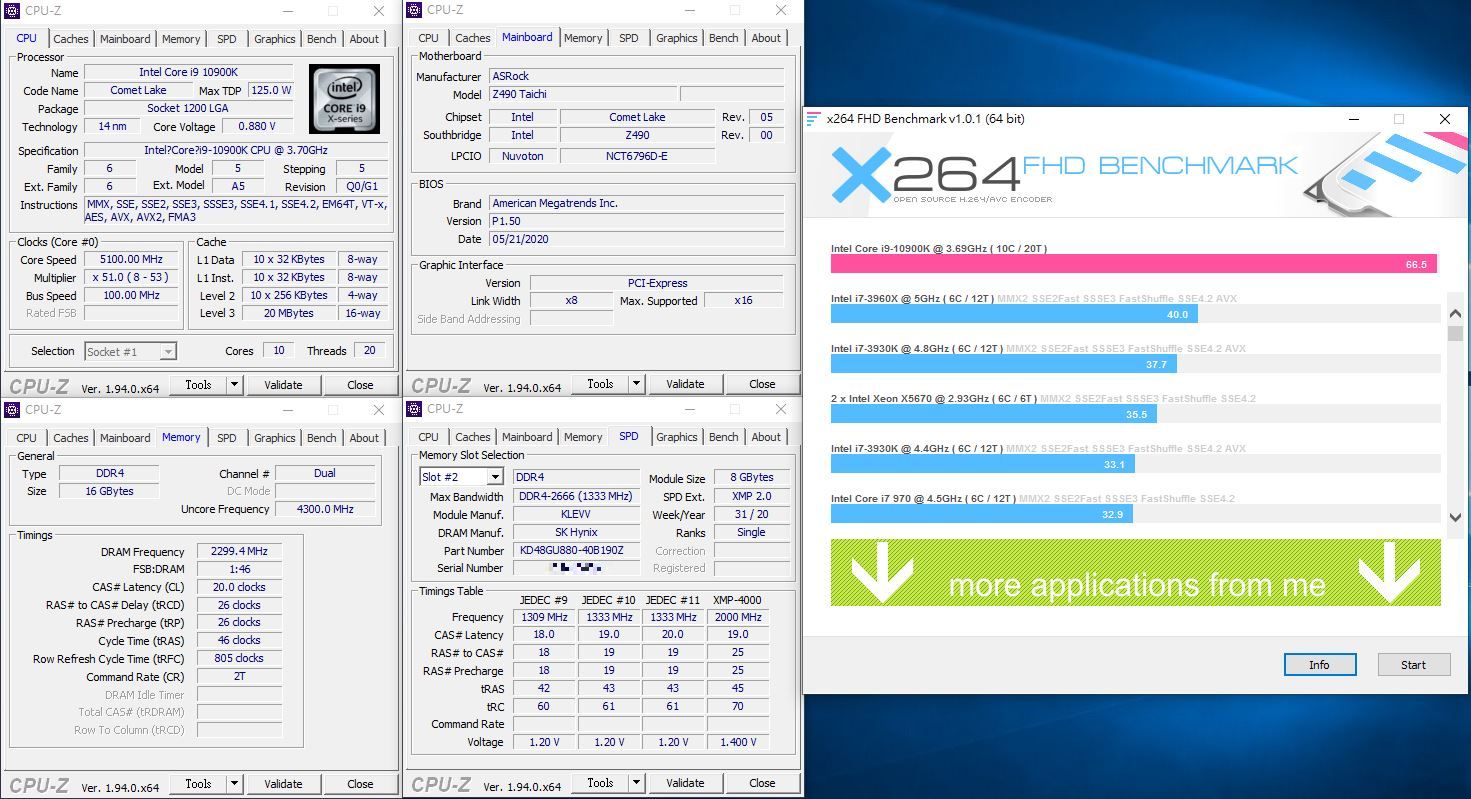Click the memory Size value '16 GBytes'

click(x=108, y=491)
